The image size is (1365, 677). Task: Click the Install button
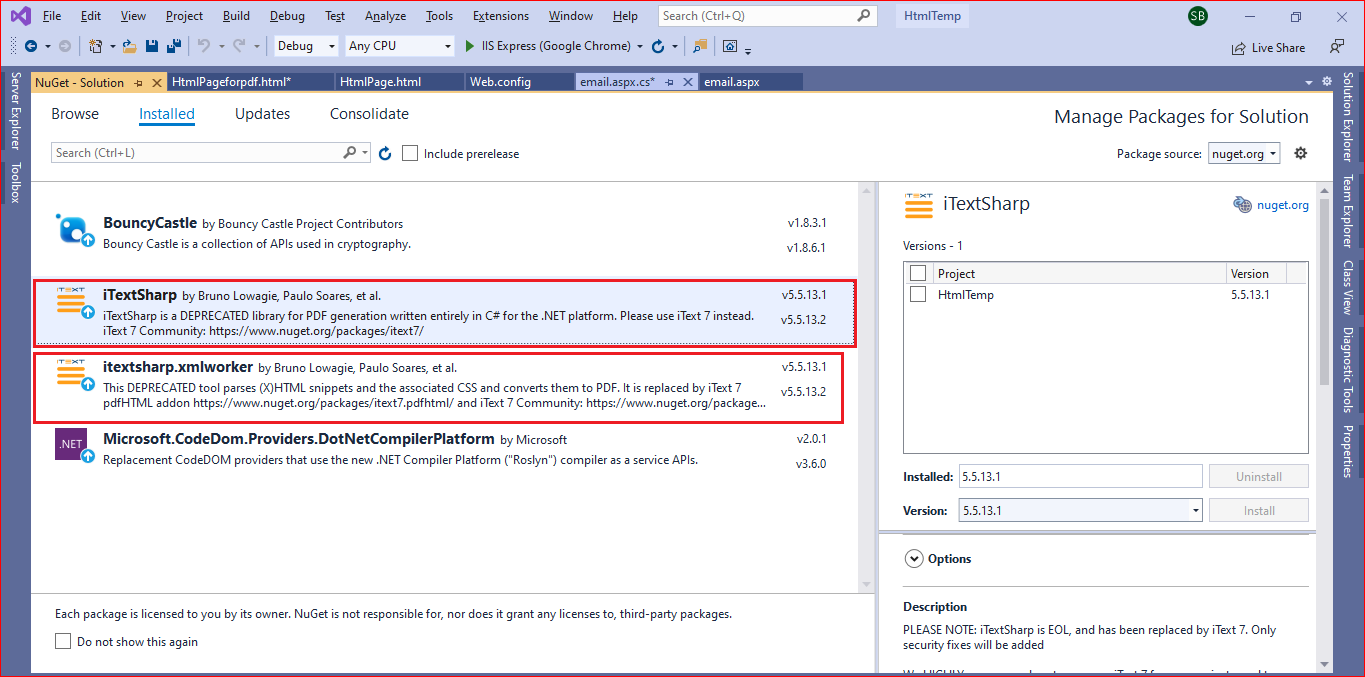(x=1258, y=510)
